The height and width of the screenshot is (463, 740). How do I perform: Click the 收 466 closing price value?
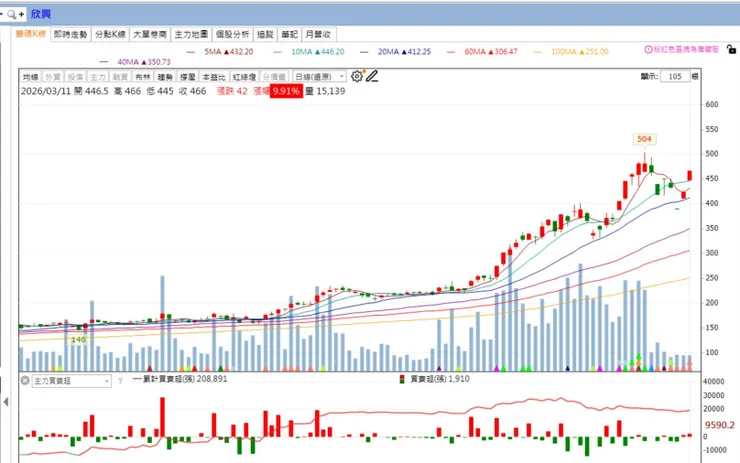193,91
